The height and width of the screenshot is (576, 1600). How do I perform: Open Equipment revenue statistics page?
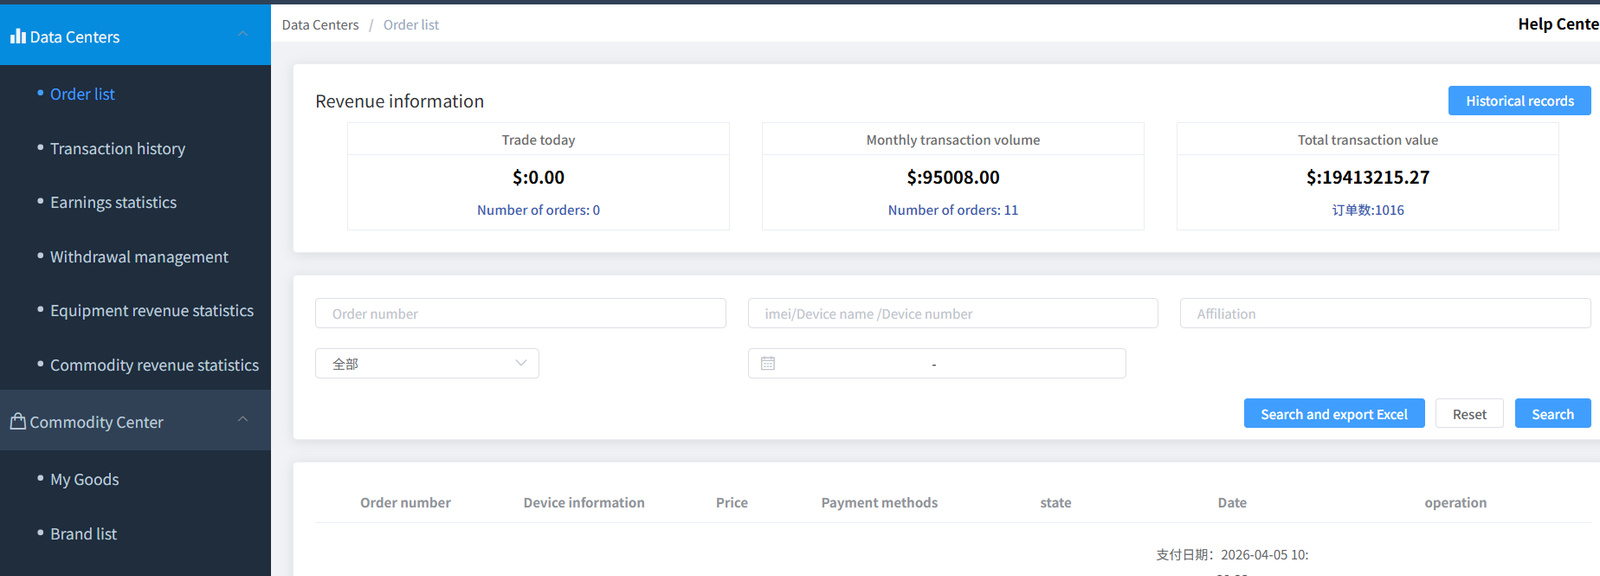151,311
